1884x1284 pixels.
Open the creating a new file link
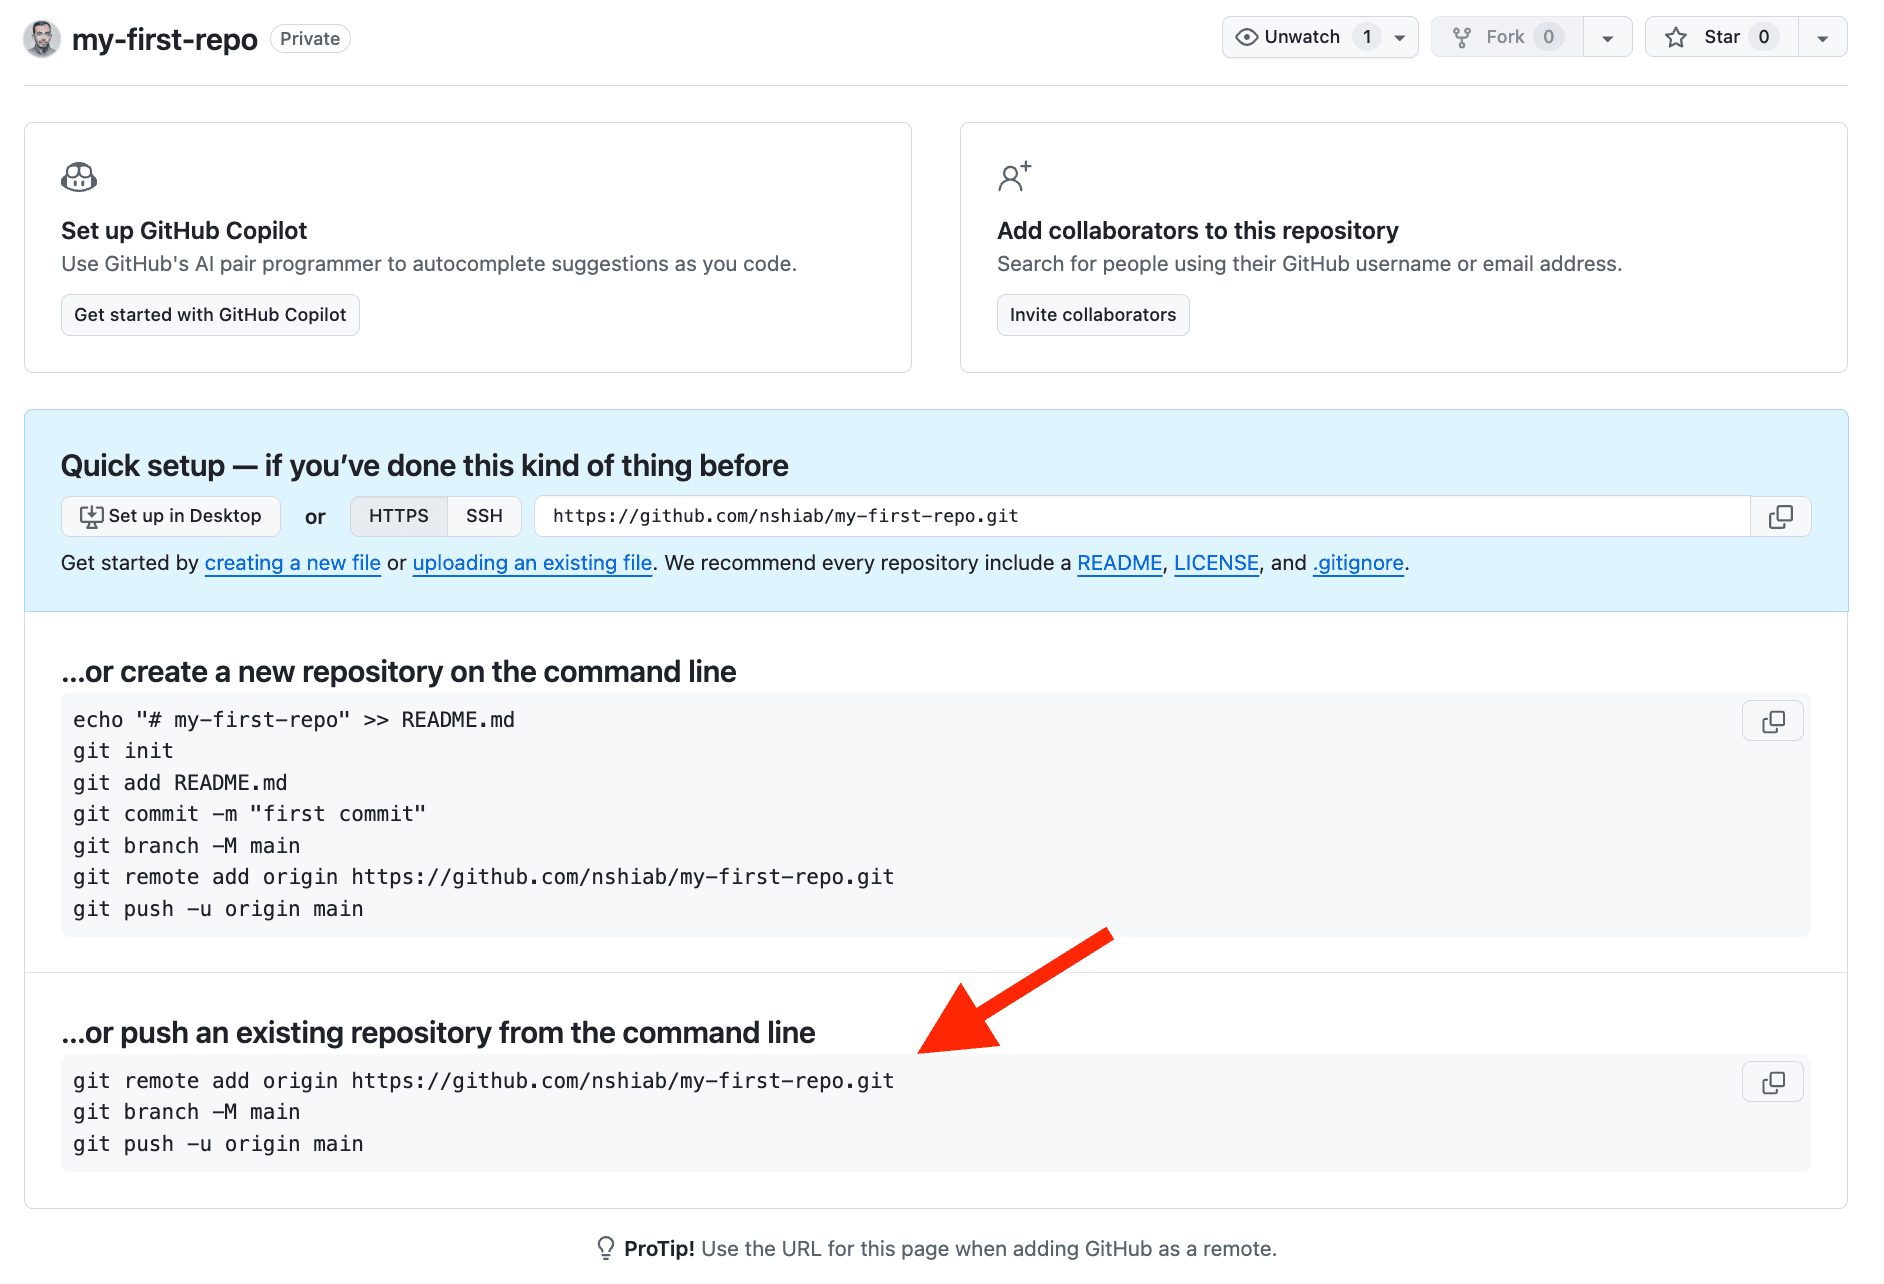click(292, 562)
